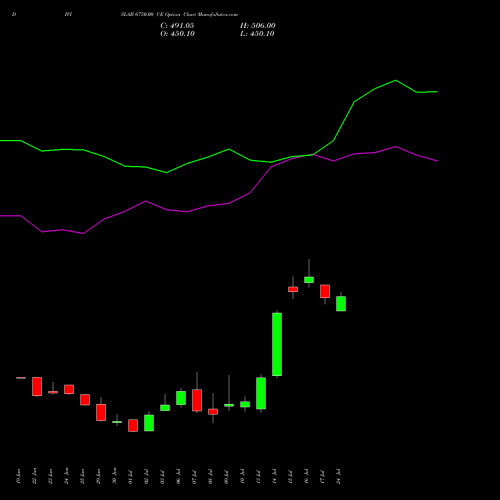The height and width of the screenshot is (500, 500).
Task: Select the last green candle on the right
Action: click(x=341, y=304)
